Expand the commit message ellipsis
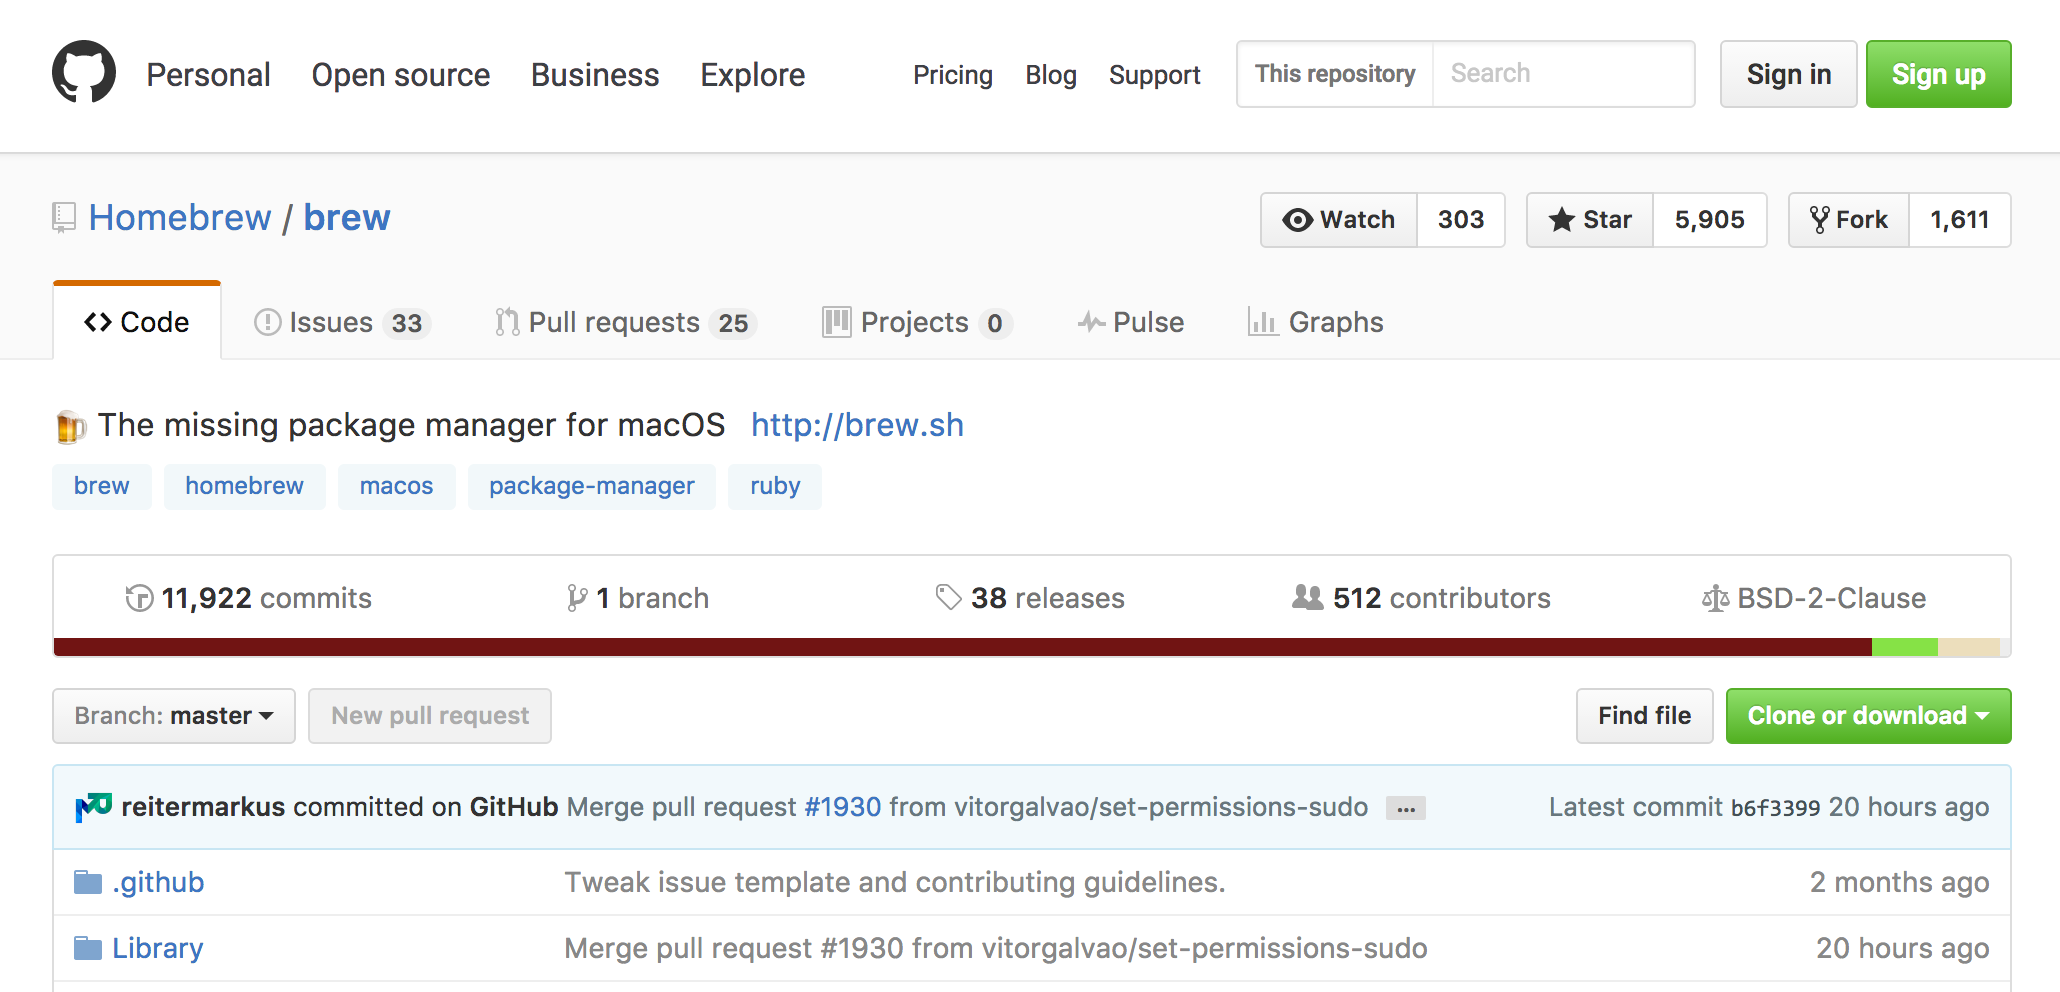The image size is (2060, 992). tap(1405, 808)
